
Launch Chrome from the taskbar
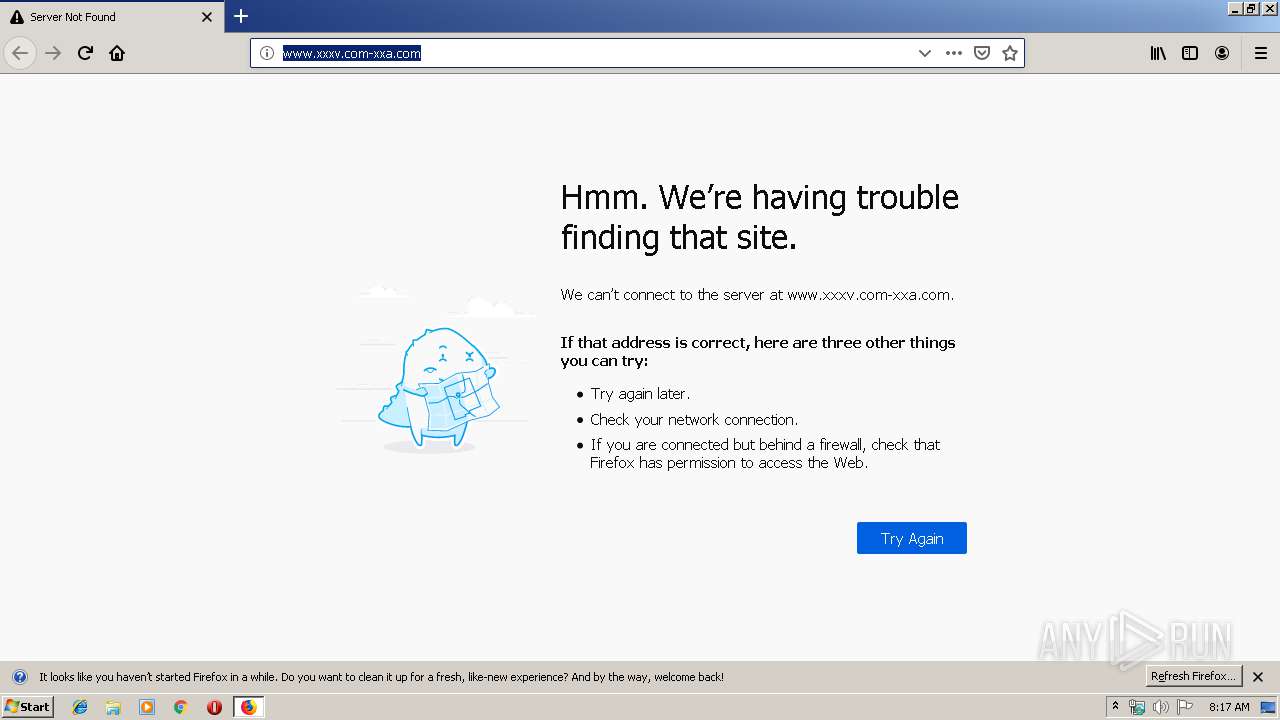[x=181, y=707]
